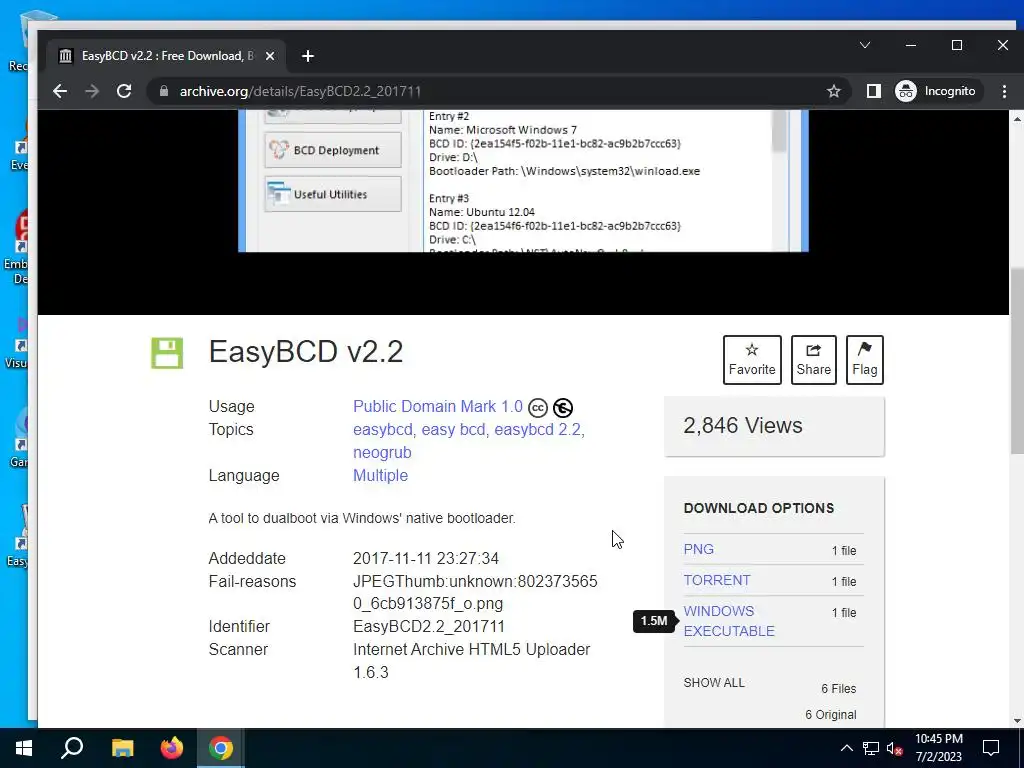The height and width of the screenshot is (768, 1024).
Task: Open the notification center icon
Action: (x=991, y=748)
